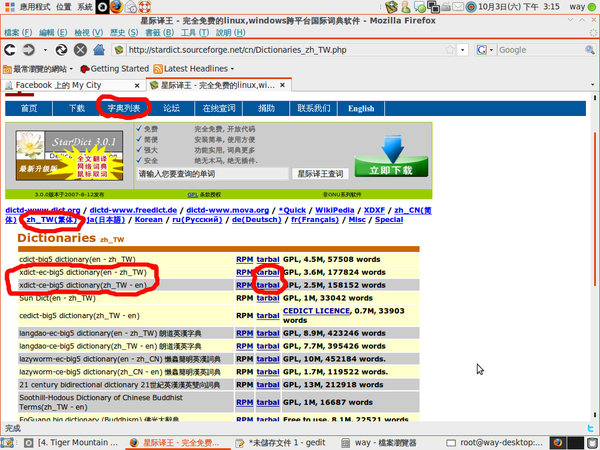Image resolution: width=600 pixels, height=450 pixels.
Task: Focus the Google search field
Action: (541, 50)
